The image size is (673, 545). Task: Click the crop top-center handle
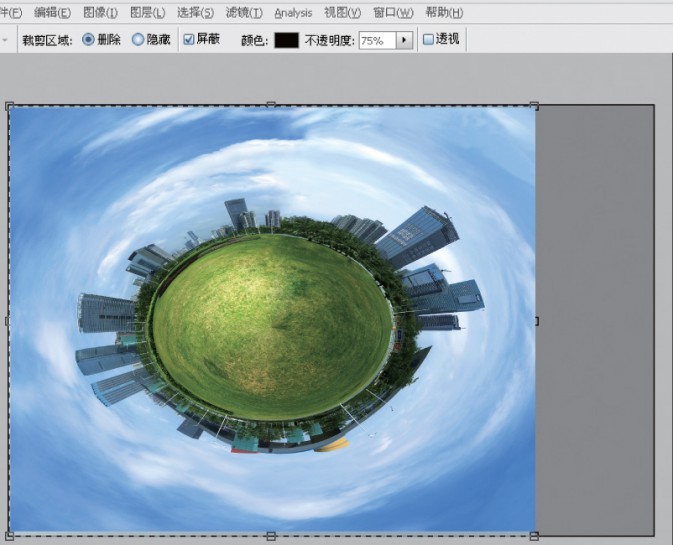coord(271,105)
